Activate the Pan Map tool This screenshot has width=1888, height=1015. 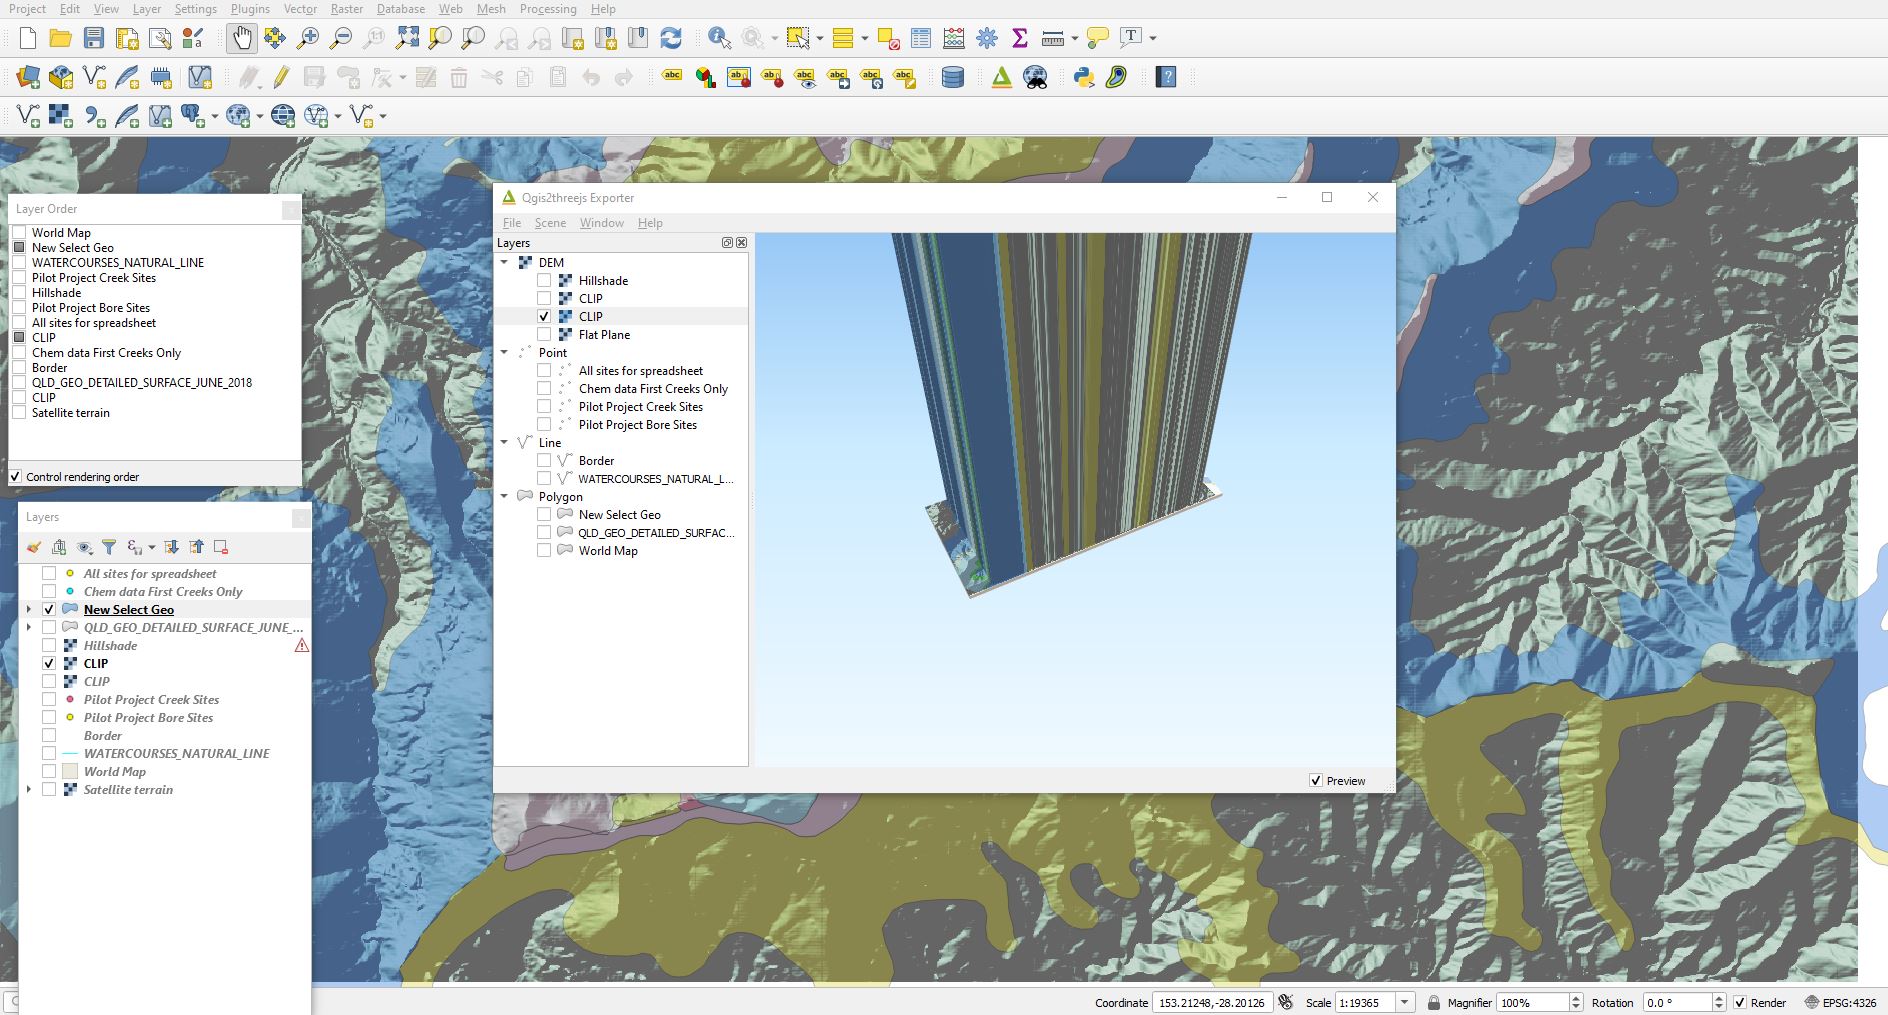pyautogui.click(x=241, y=37)
